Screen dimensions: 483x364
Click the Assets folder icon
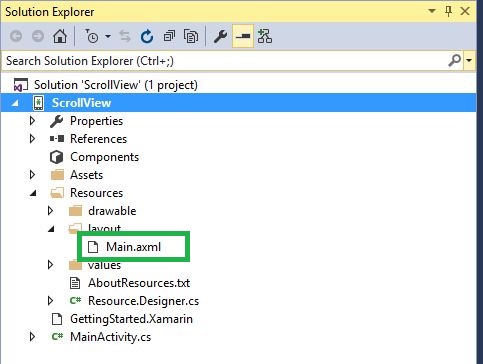tap(57, 175)
